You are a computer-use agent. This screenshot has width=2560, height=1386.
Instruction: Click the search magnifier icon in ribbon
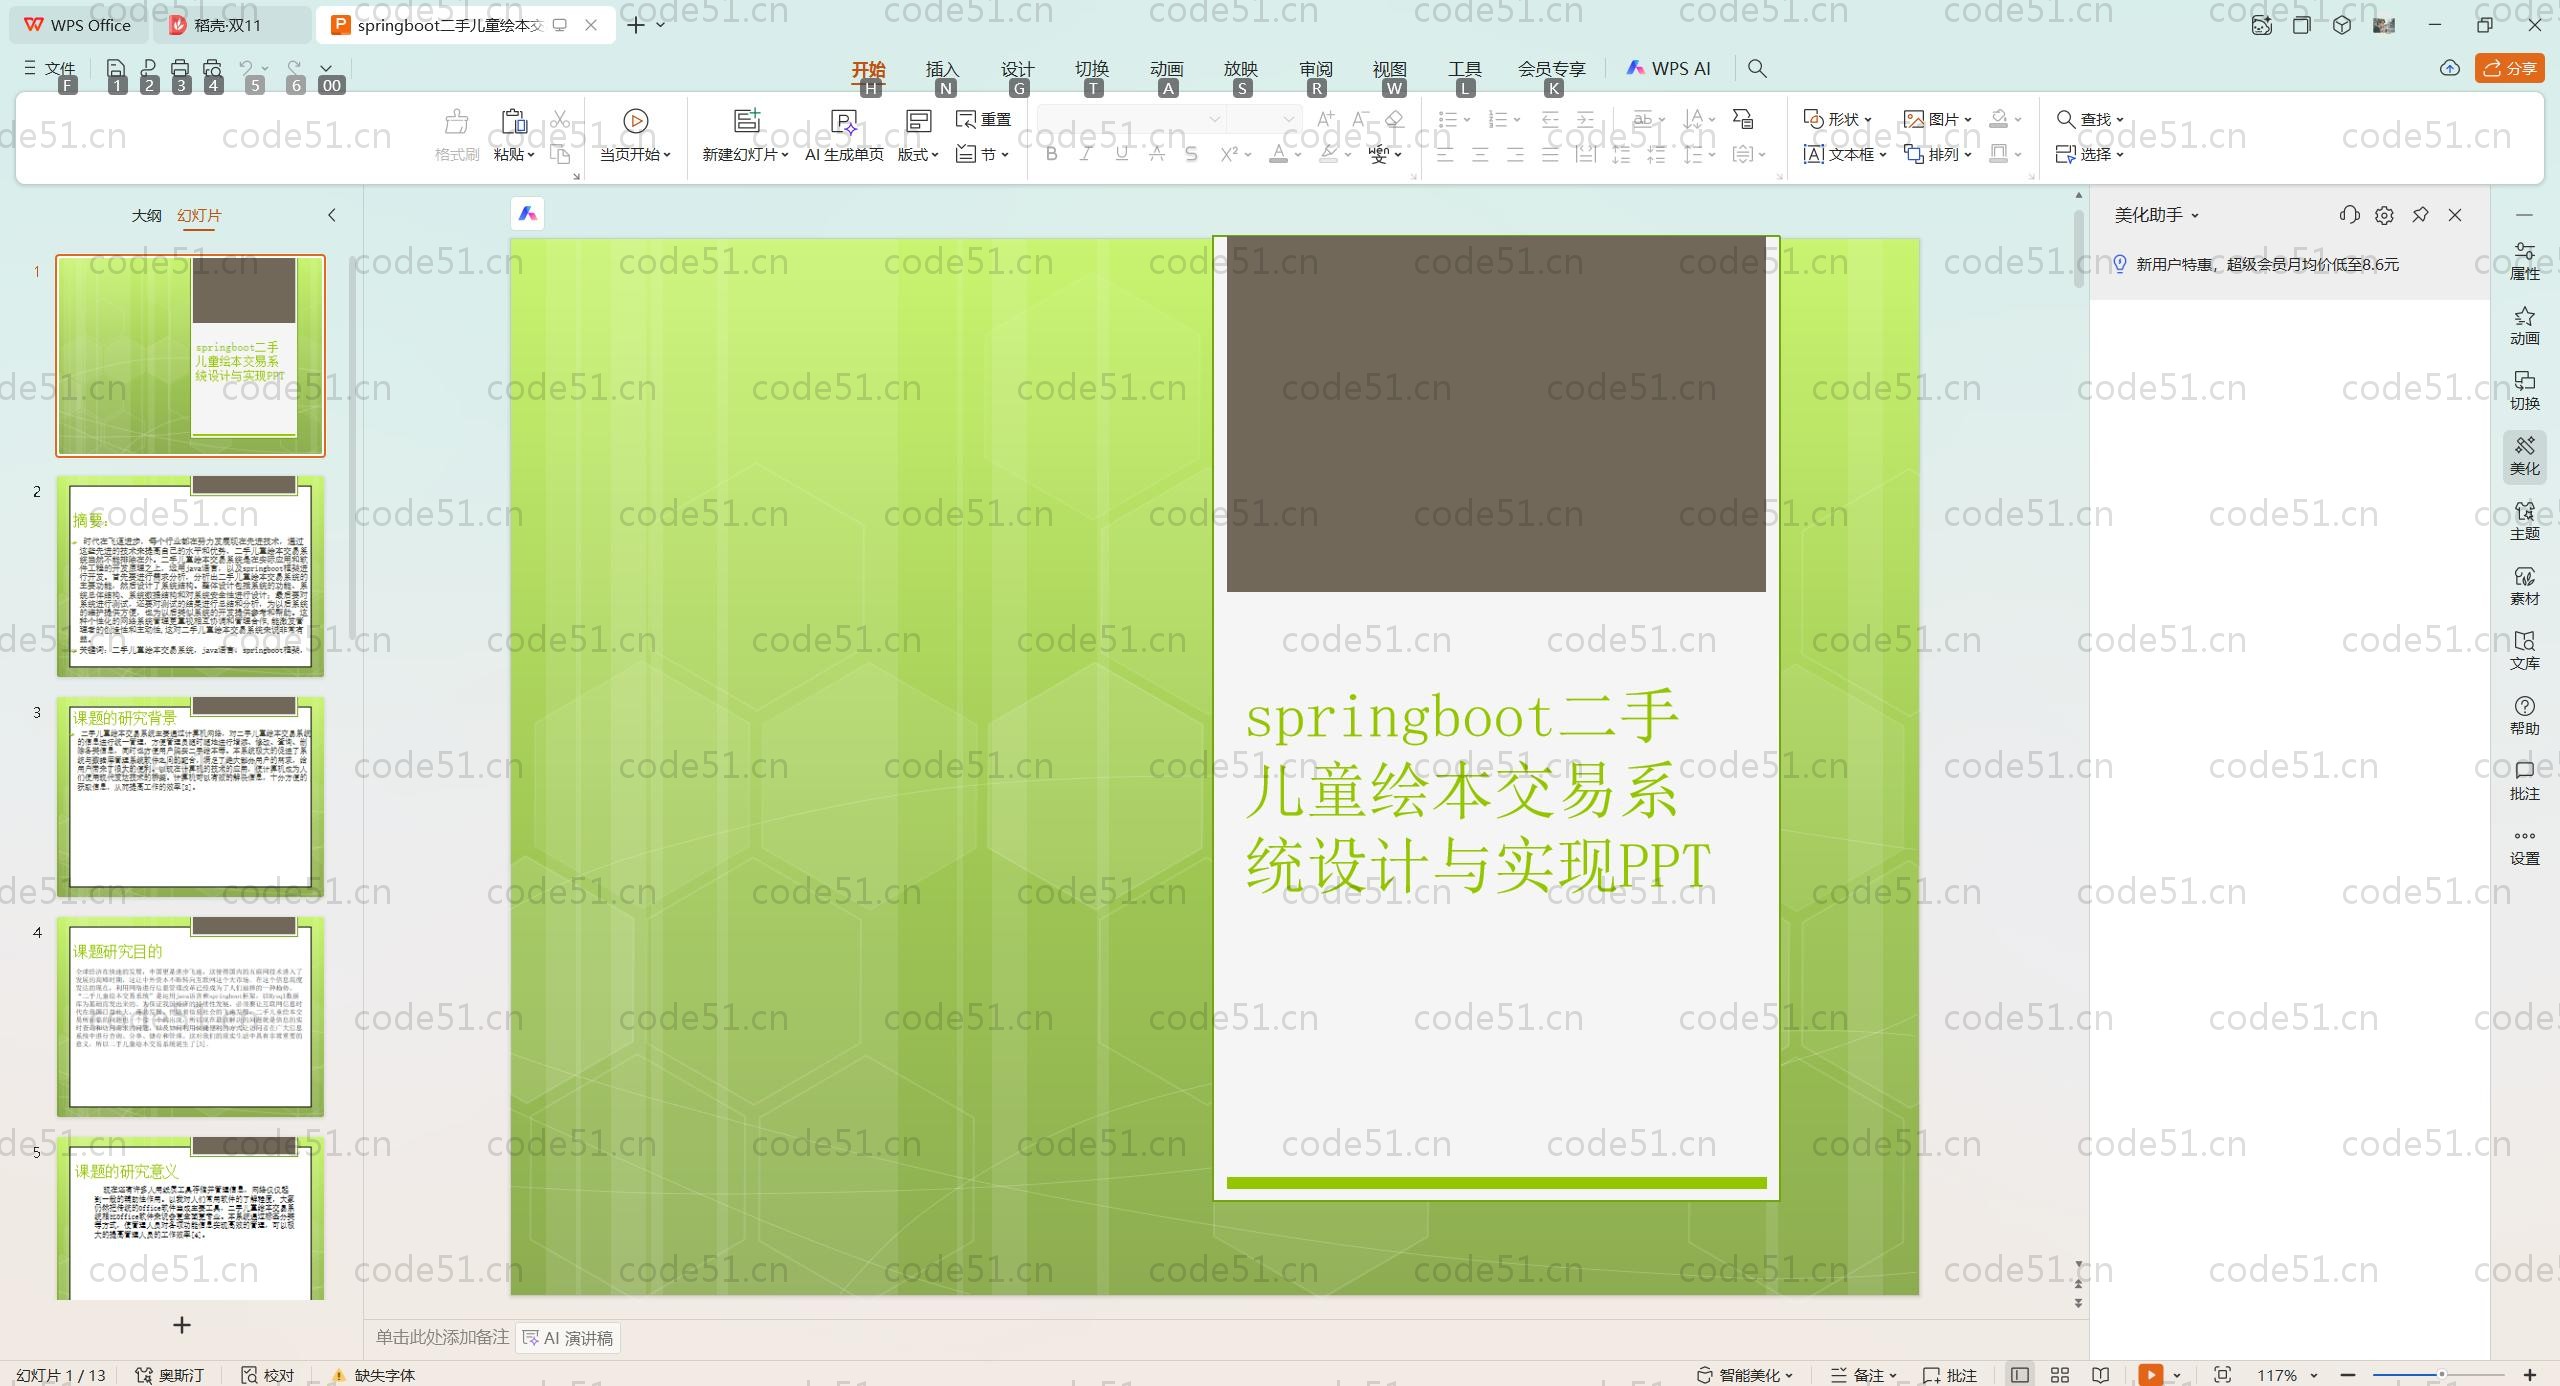coord(1756,68)
